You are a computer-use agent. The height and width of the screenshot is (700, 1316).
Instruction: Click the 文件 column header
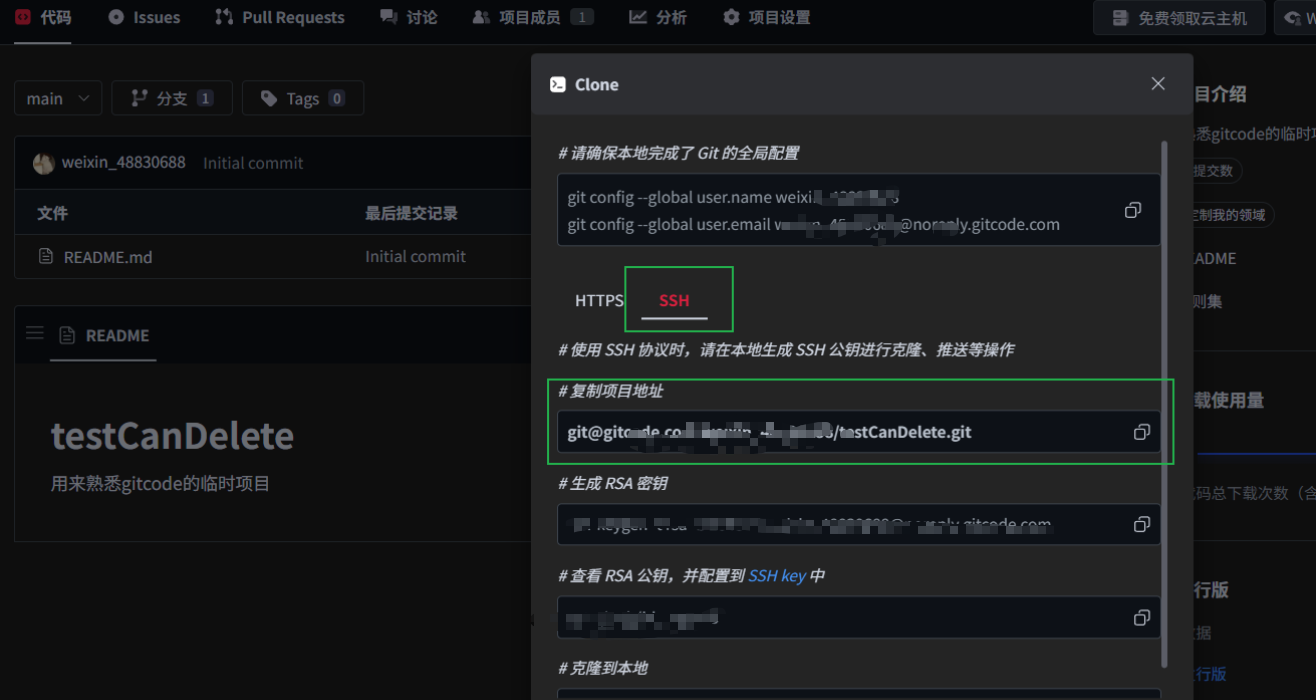tap(53, 213)
